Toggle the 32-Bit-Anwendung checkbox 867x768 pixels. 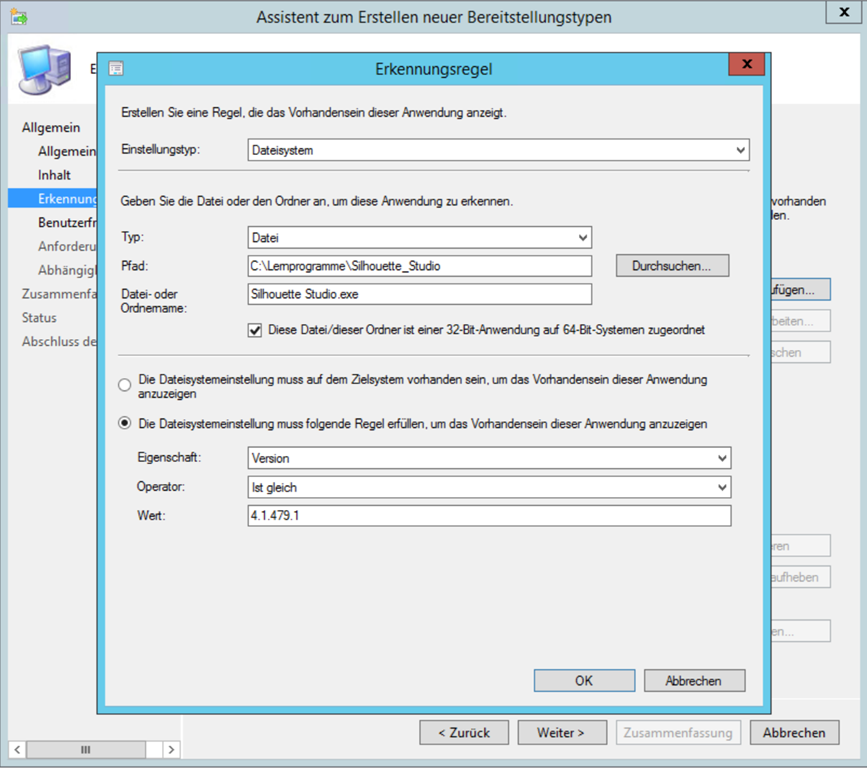pyautogui.click(x=255, y=329)
